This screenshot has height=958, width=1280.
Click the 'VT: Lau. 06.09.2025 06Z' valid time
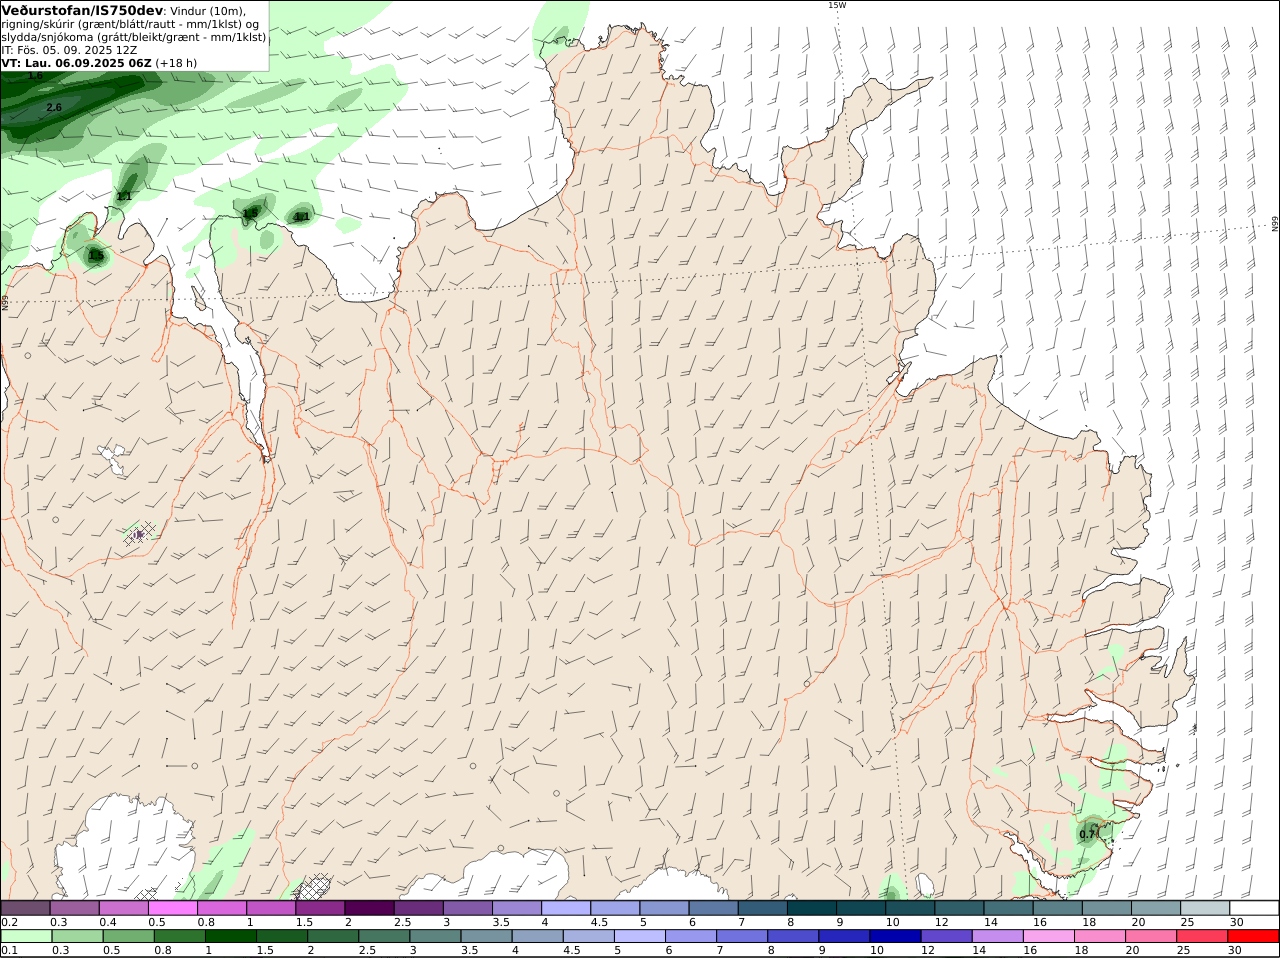click(x=76, y=63)
